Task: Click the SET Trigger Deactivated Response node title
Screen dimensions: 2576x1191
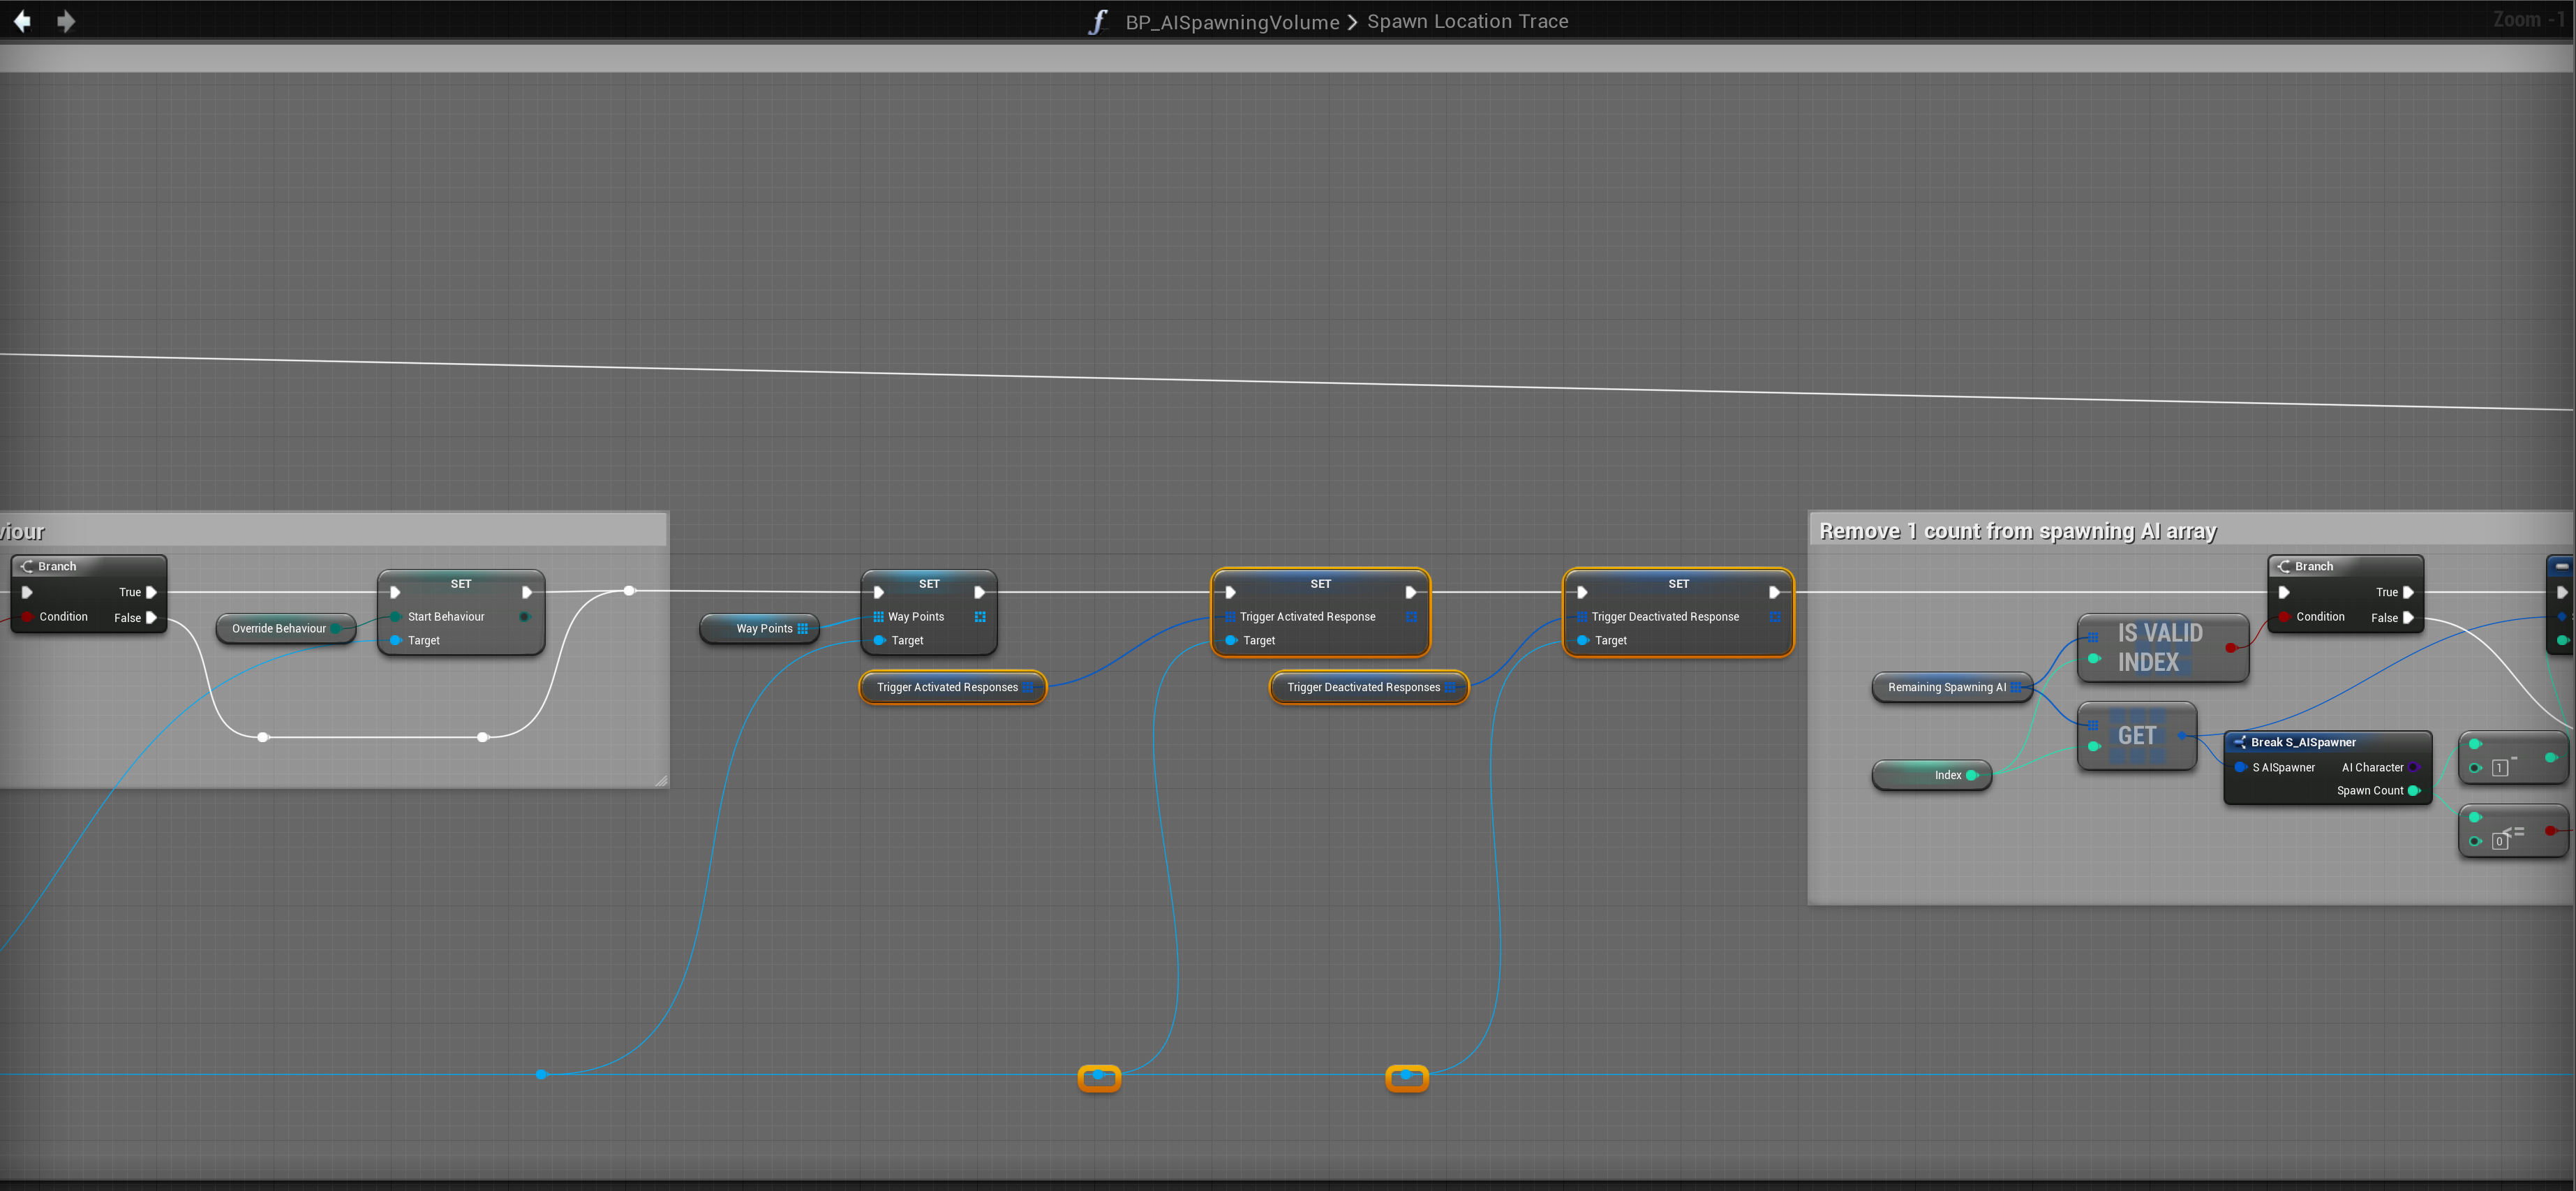Action: tap(1678, 584)
